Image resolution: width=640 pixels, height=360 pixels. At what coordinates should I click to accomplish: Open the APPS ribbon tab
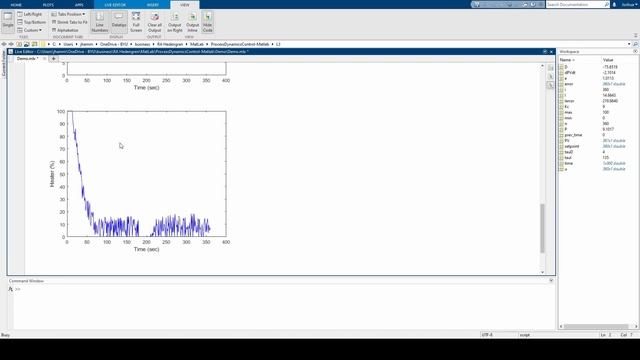(x=79, y=5)
